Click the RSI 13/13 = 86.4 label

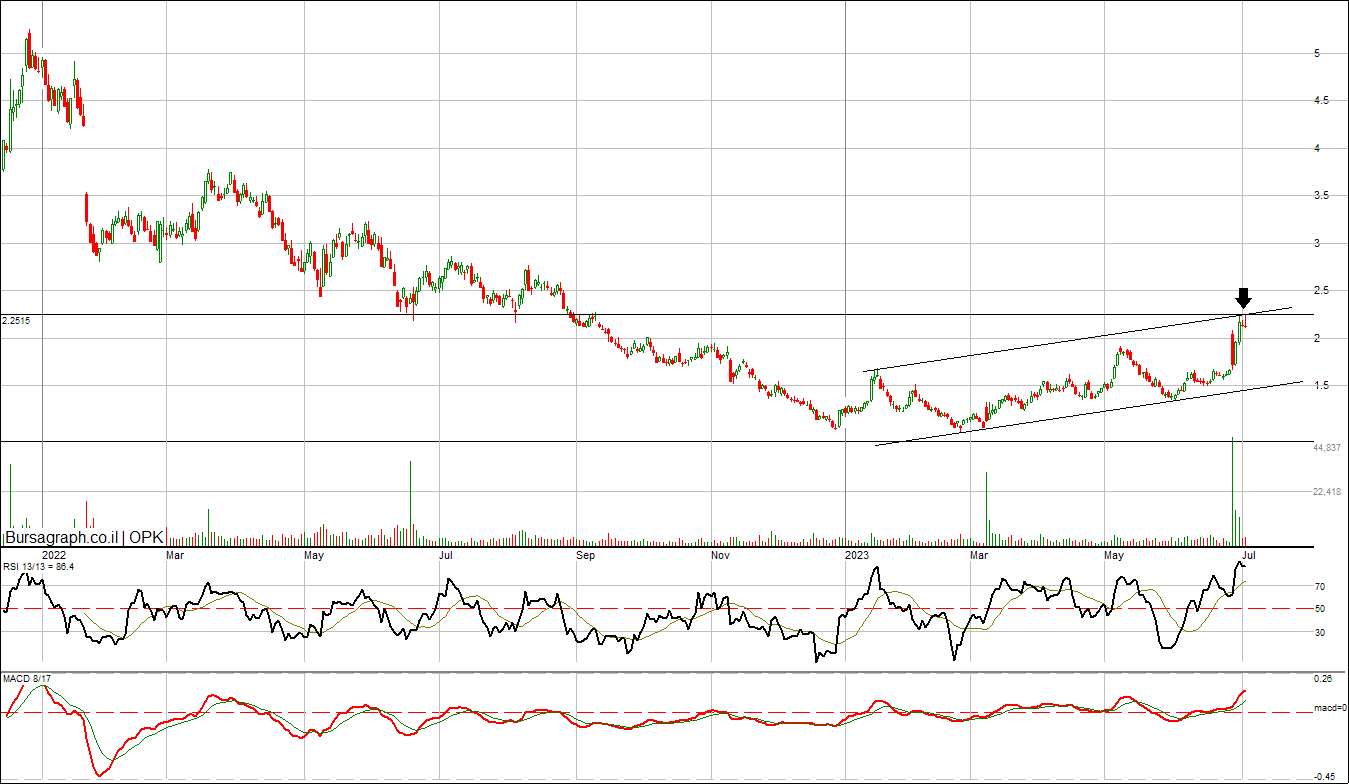click(x=38, y=567)
